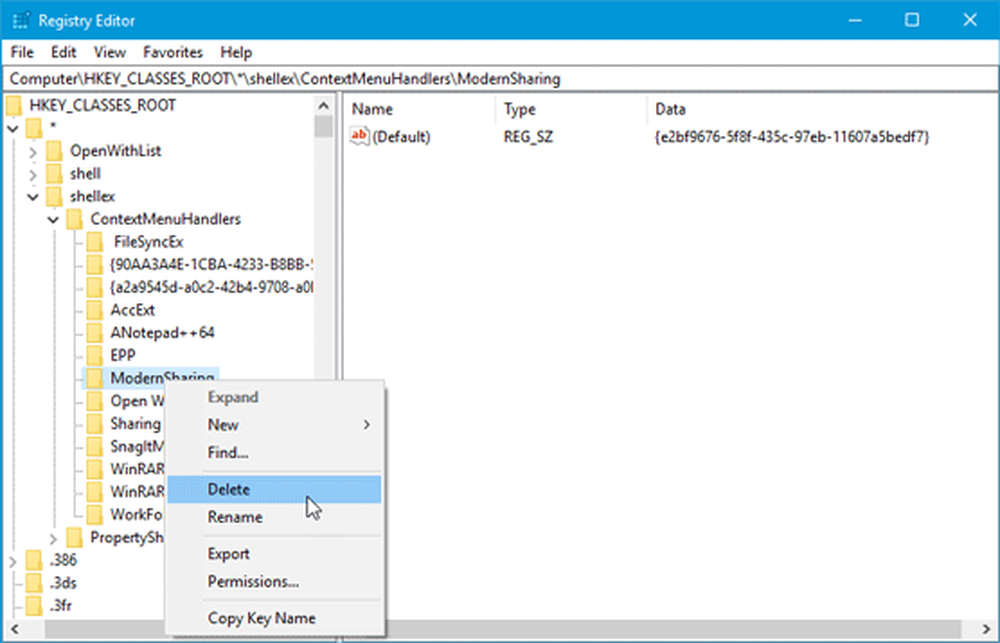The image size is (1000, 643).
Task: Click the ANotepad++64 folder icon
Action: (x=95, y=332)
